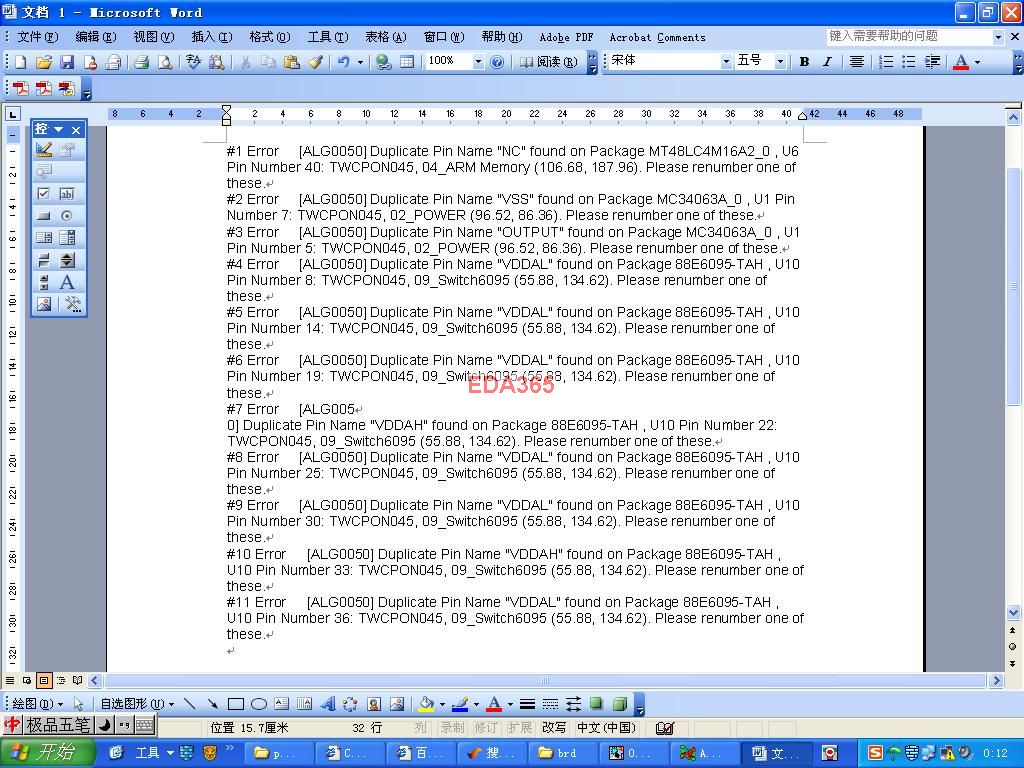Click the 阅读 Reading layout button

(549, 62)
